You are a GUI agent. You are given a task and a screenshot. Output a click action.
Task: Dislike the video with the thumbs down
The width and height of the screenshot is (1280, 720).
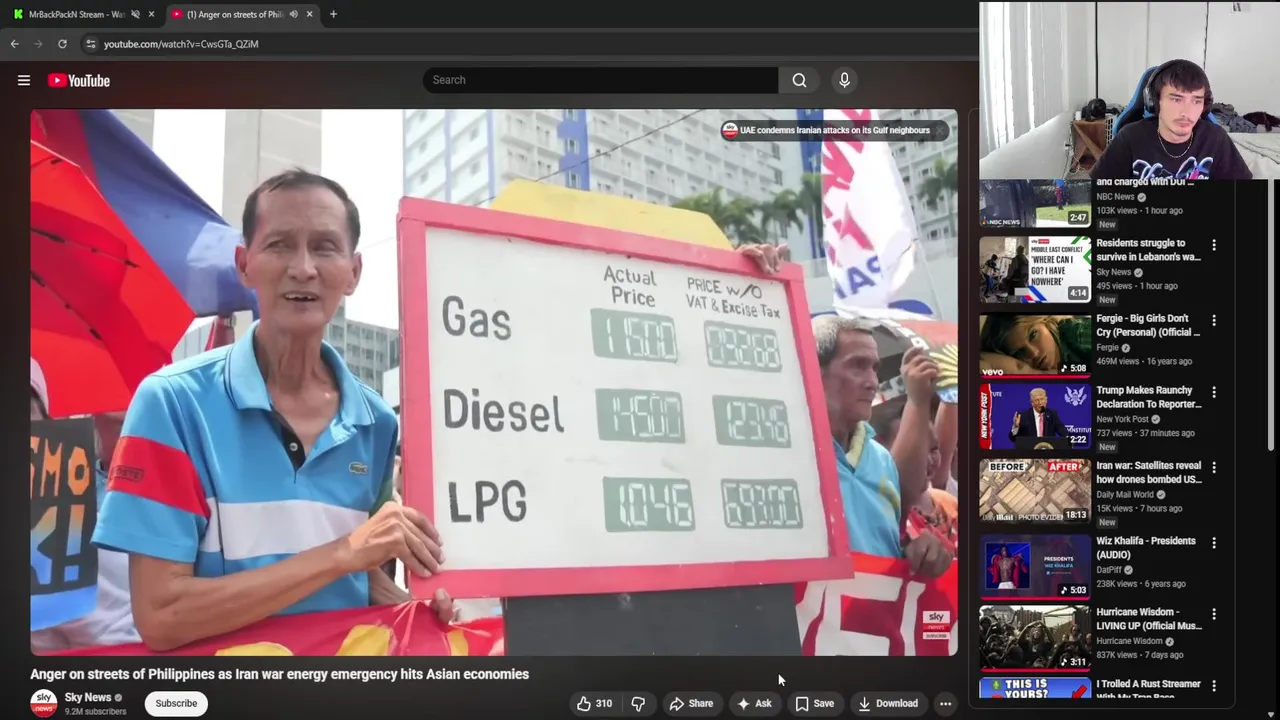tap(638, 703)
